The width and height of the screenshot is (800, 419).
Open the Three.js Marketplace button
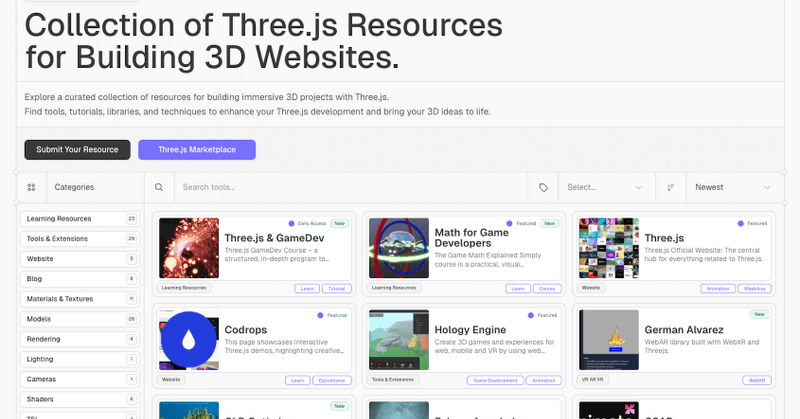coord(197,150)
